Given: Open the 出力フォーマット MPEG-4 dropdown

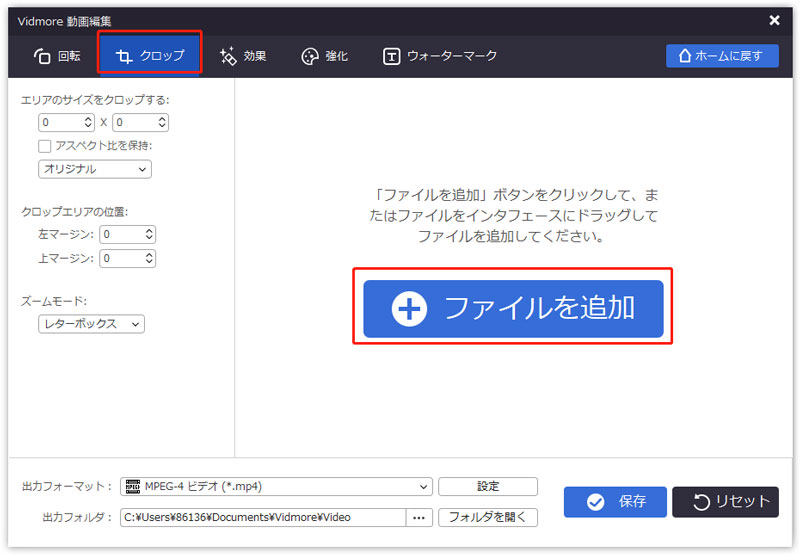Looking at the screenshot, I should pos(276,487).
